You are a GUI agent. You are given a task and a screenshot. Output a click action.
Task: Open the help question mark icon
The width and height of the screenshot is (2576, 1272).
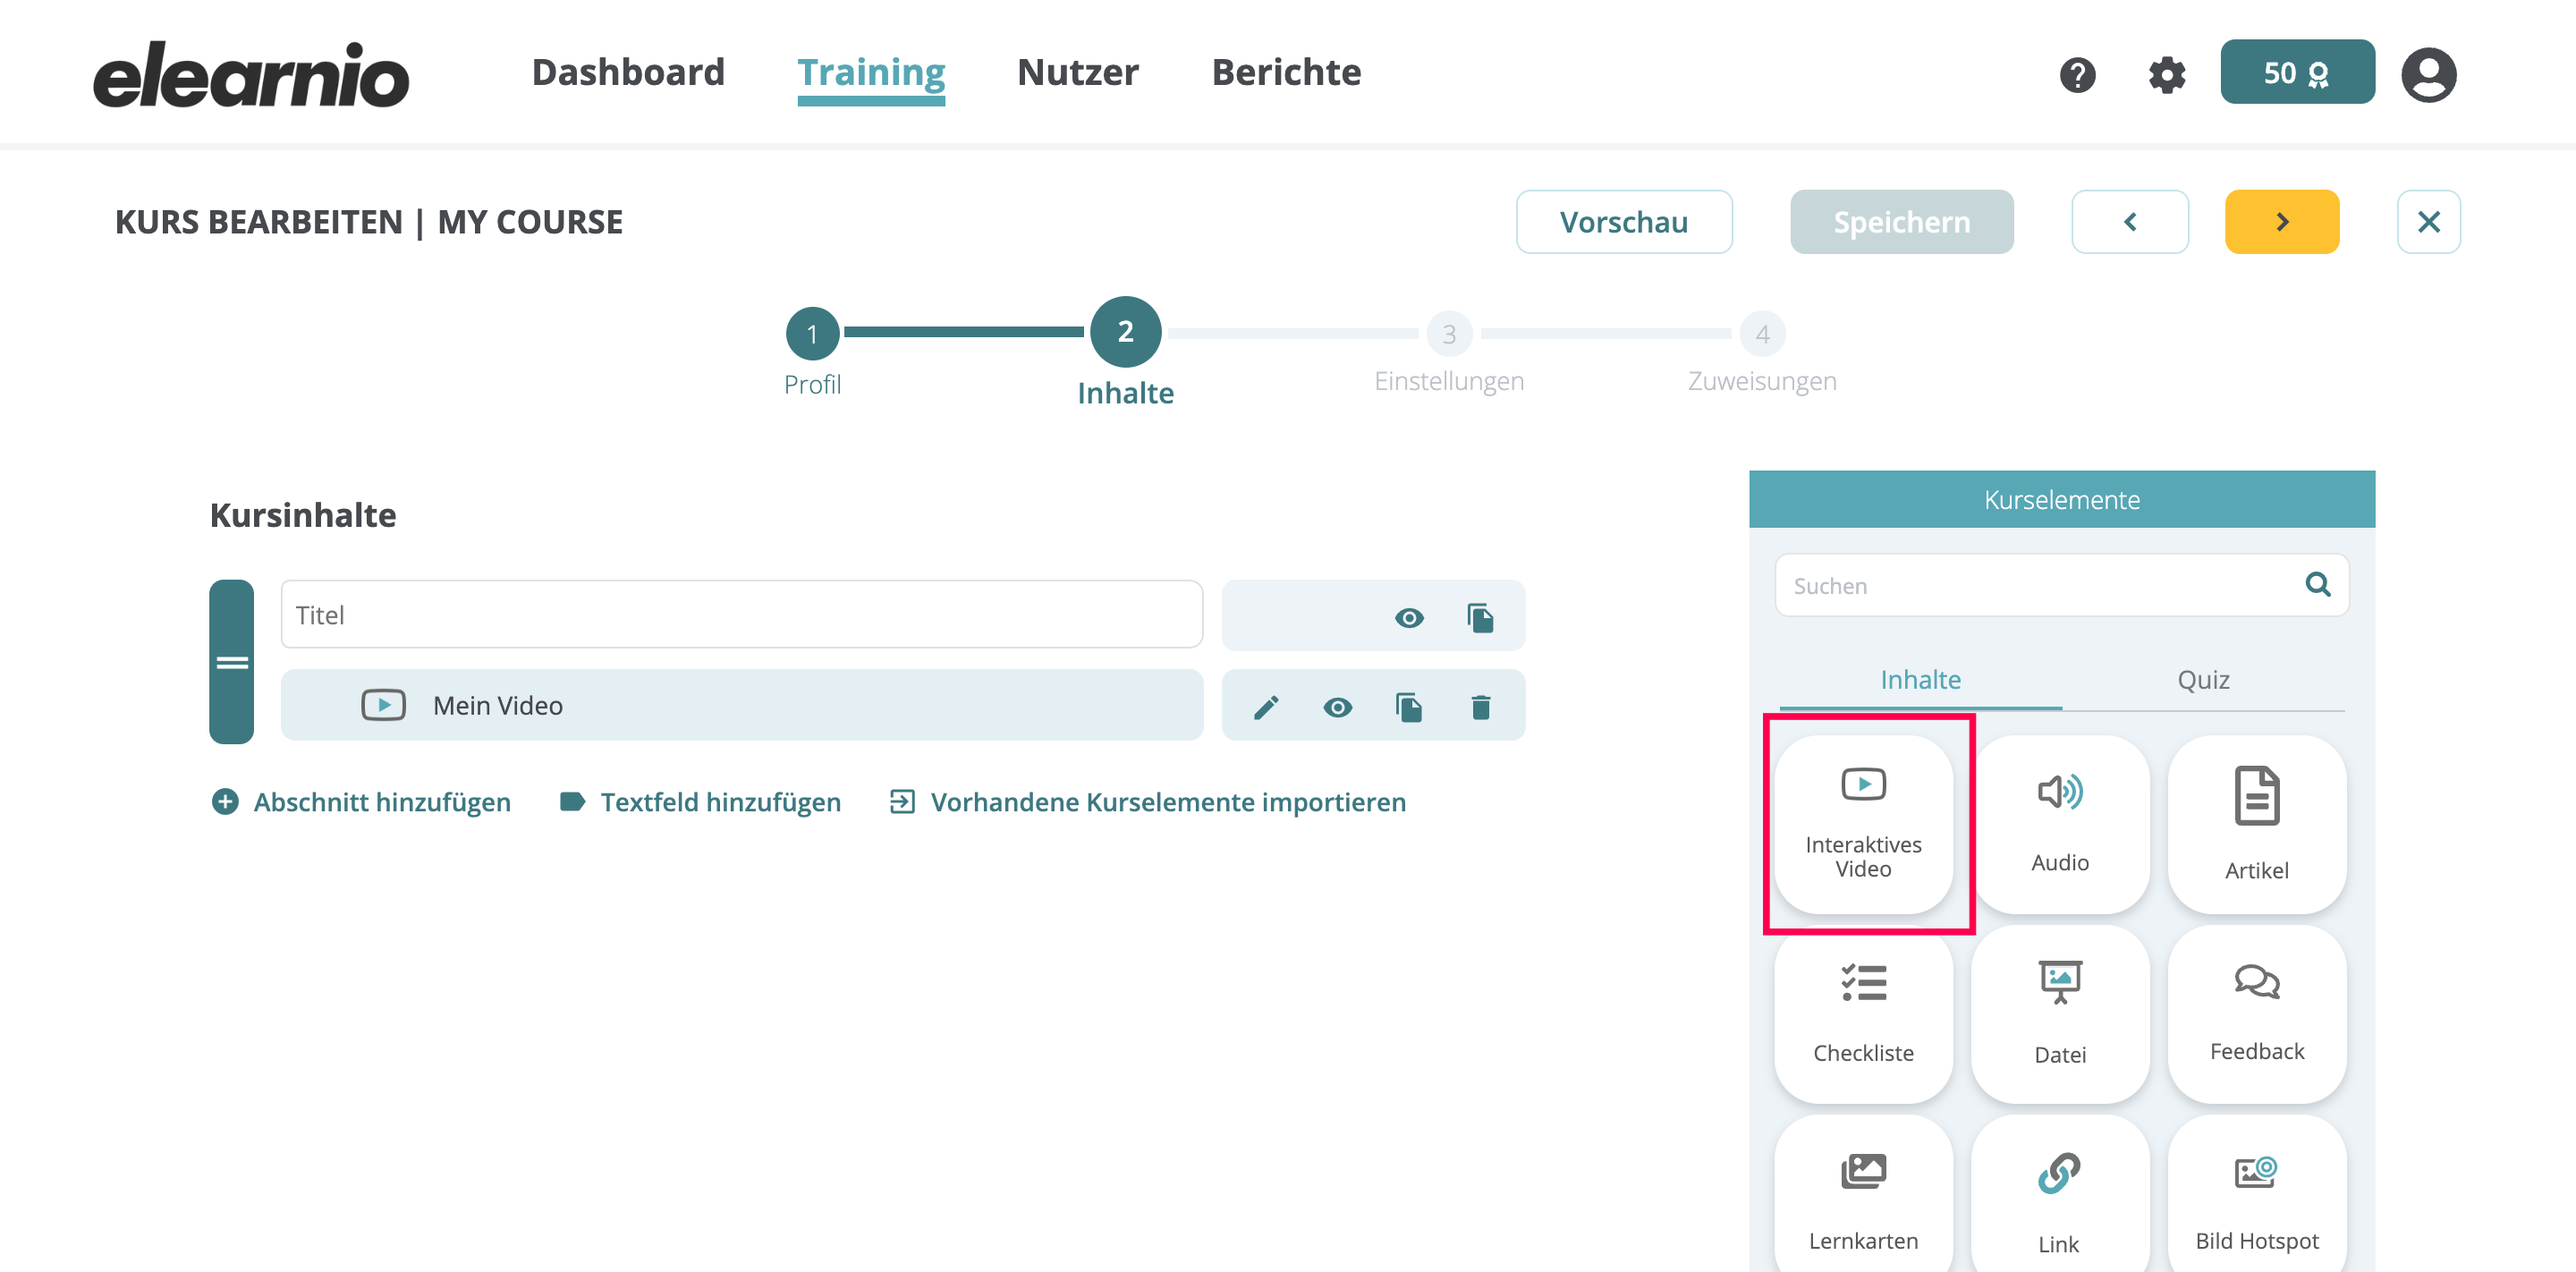click(x=2077, y=74)
